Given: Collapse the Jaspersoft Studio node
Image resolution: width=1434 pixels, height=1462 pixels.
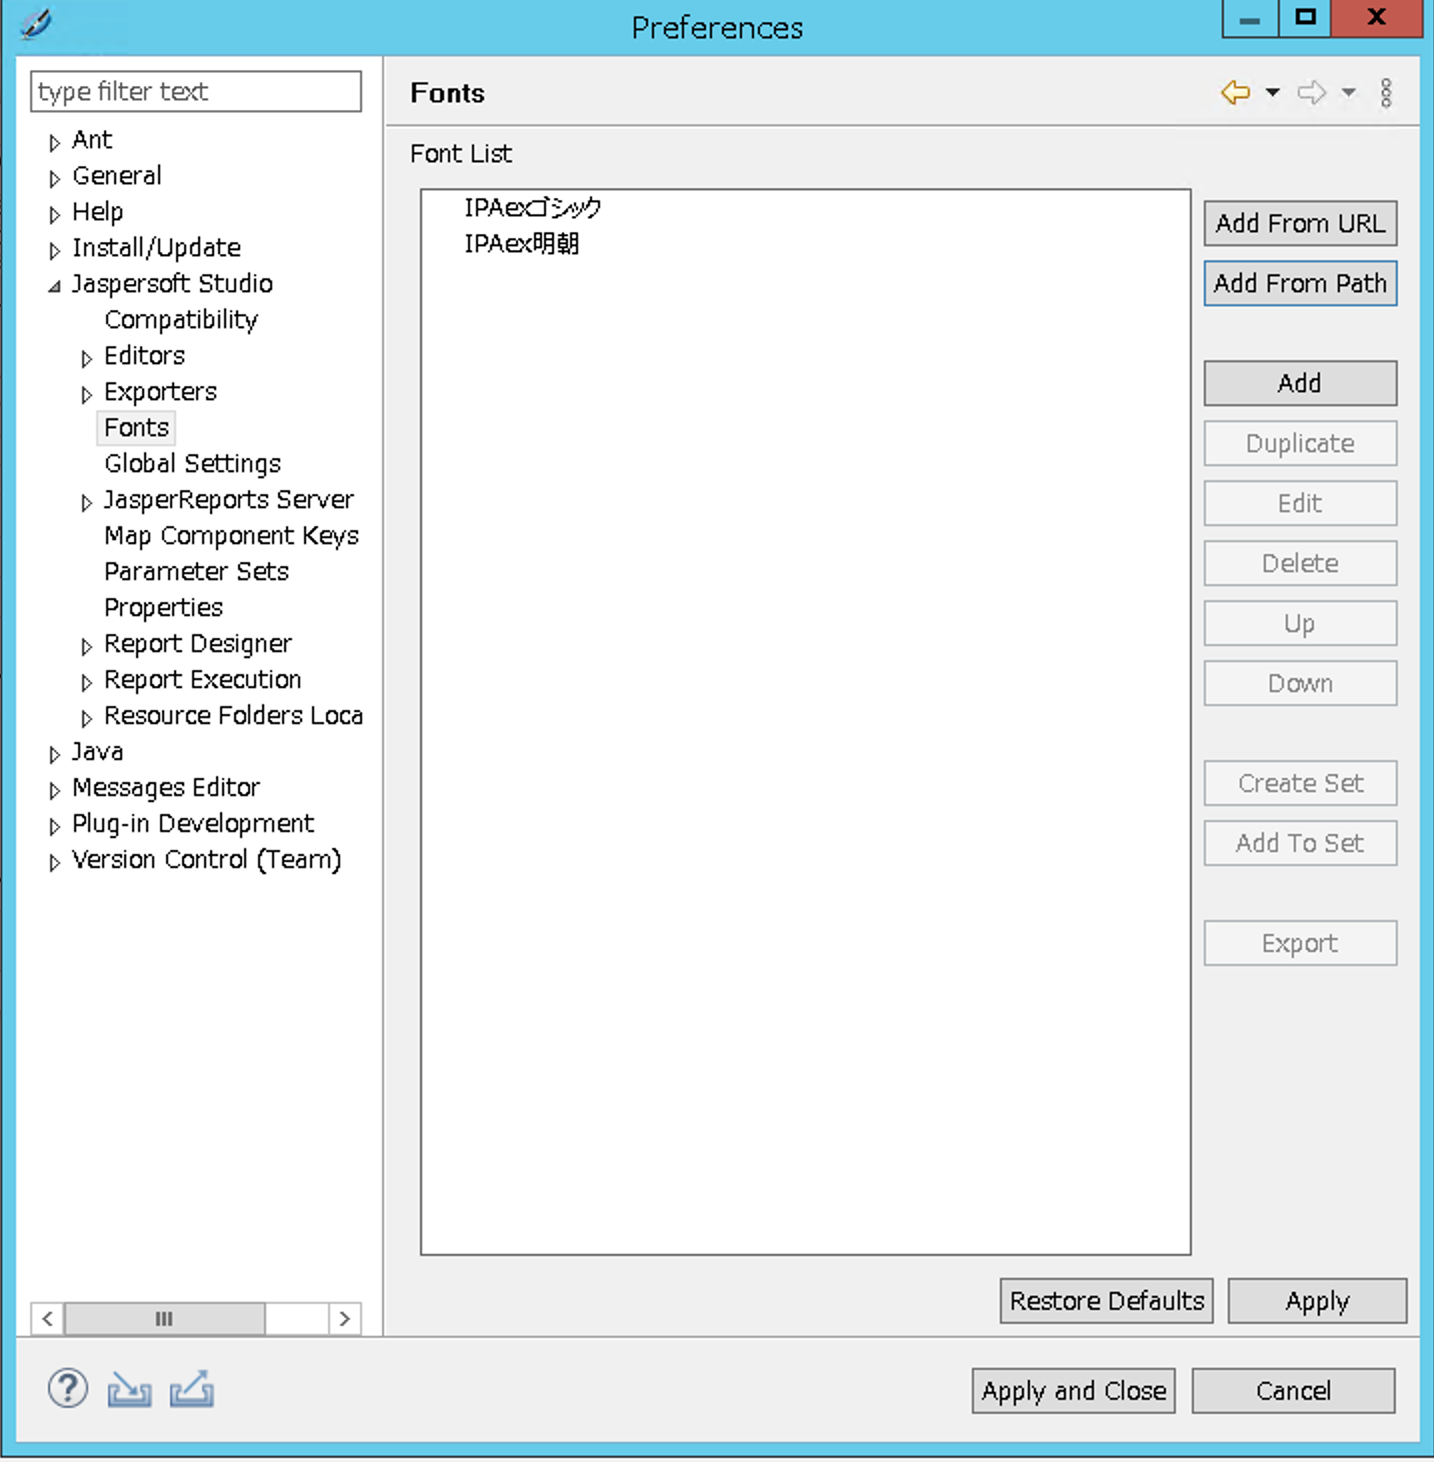Looking at the screenshot, I should click(x=54, y=286).
